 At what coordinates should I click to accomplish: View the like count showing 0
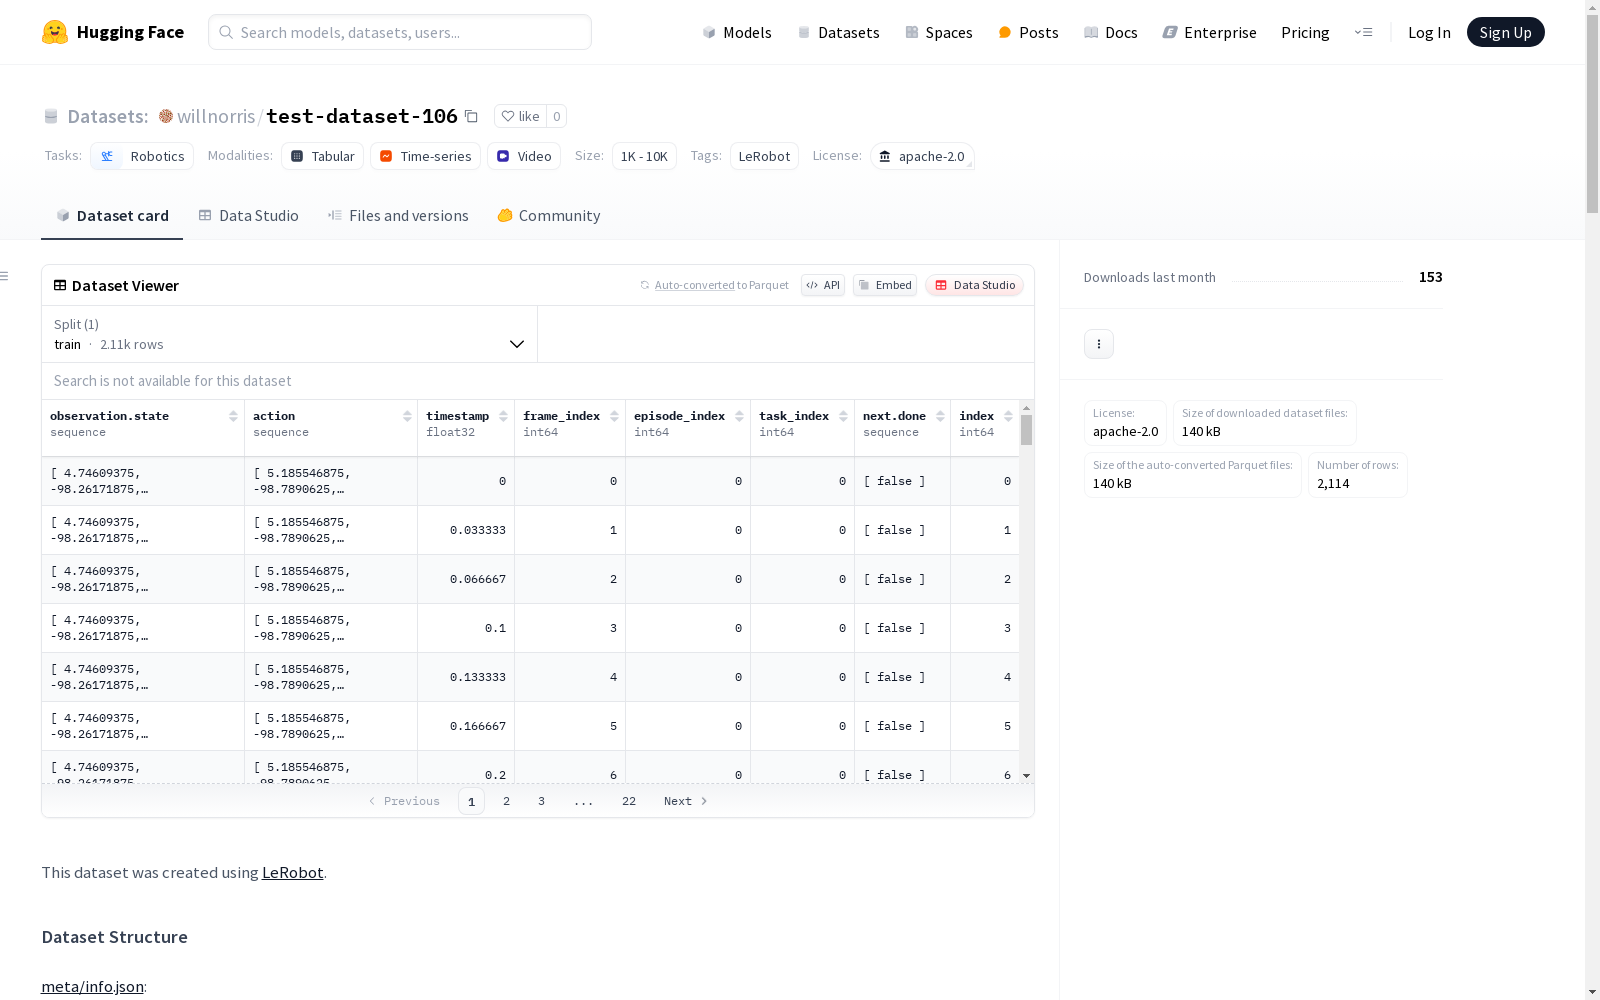[x=557, y=116]
